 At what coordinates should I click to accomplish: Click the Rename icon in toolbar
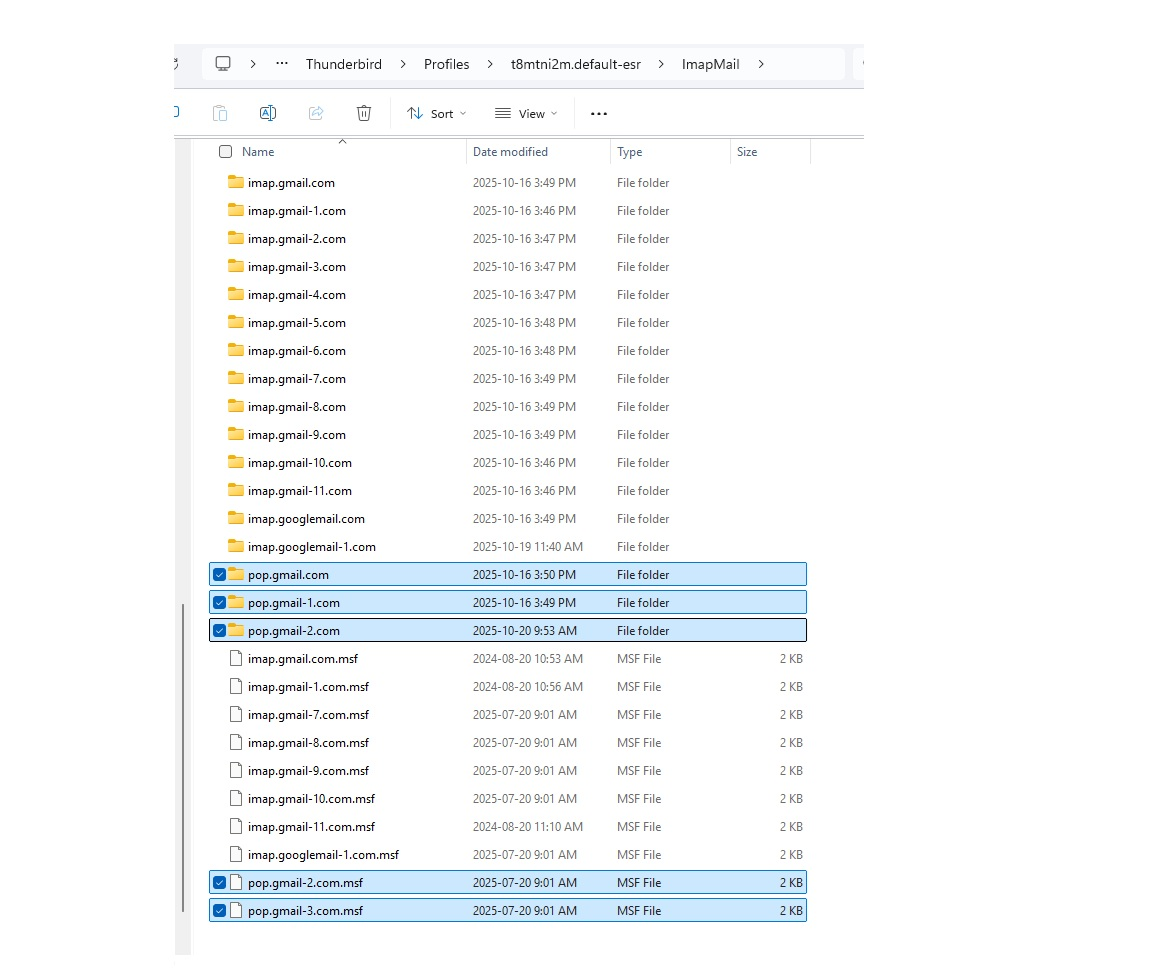click(x=268, y=113)
